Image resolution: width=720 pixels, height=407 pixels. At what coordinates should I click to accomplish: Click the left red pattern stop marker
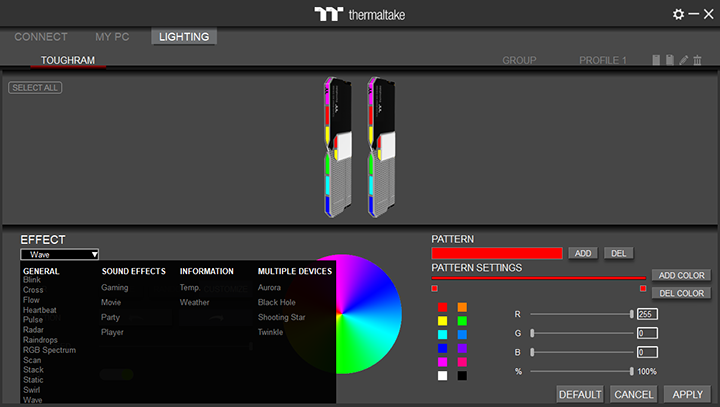point(435,288)
